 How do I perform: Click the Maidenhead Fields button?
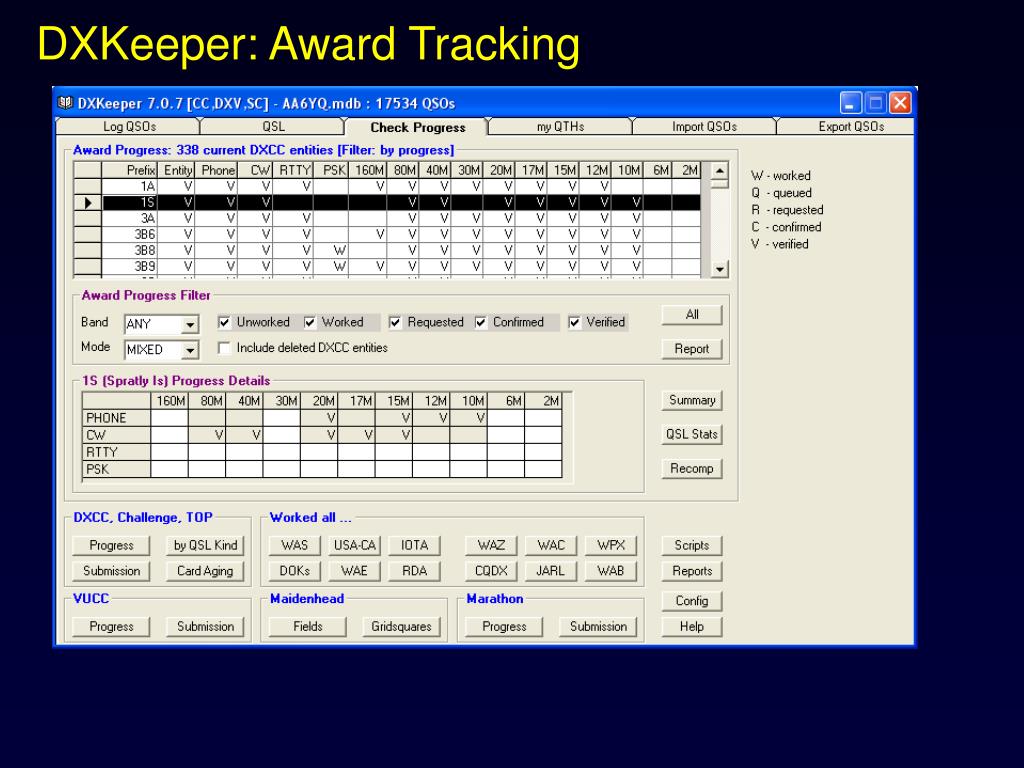pos(308,626)
